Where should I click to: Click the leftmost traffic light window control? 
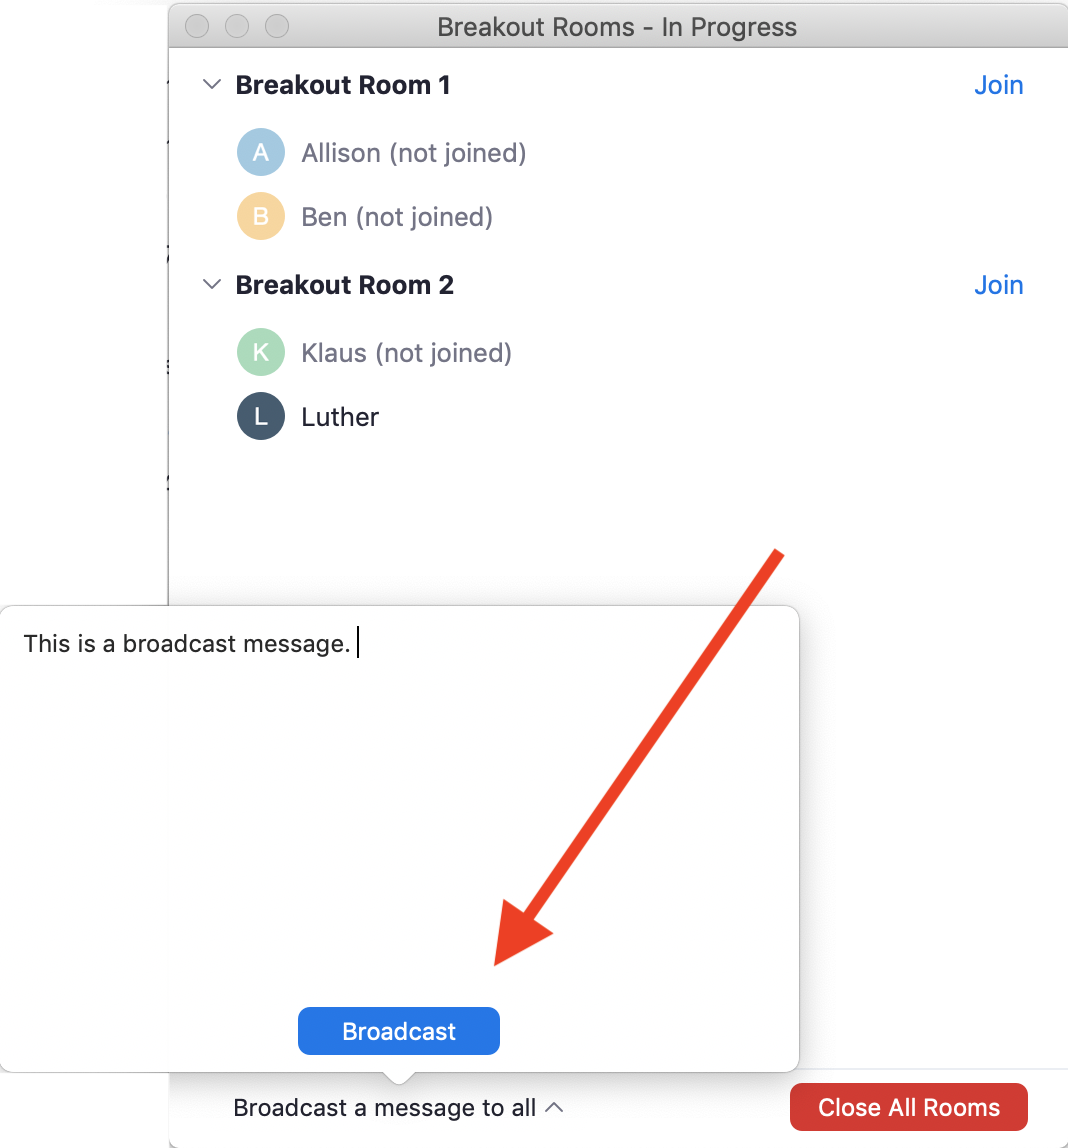click(x=196, y=26)
